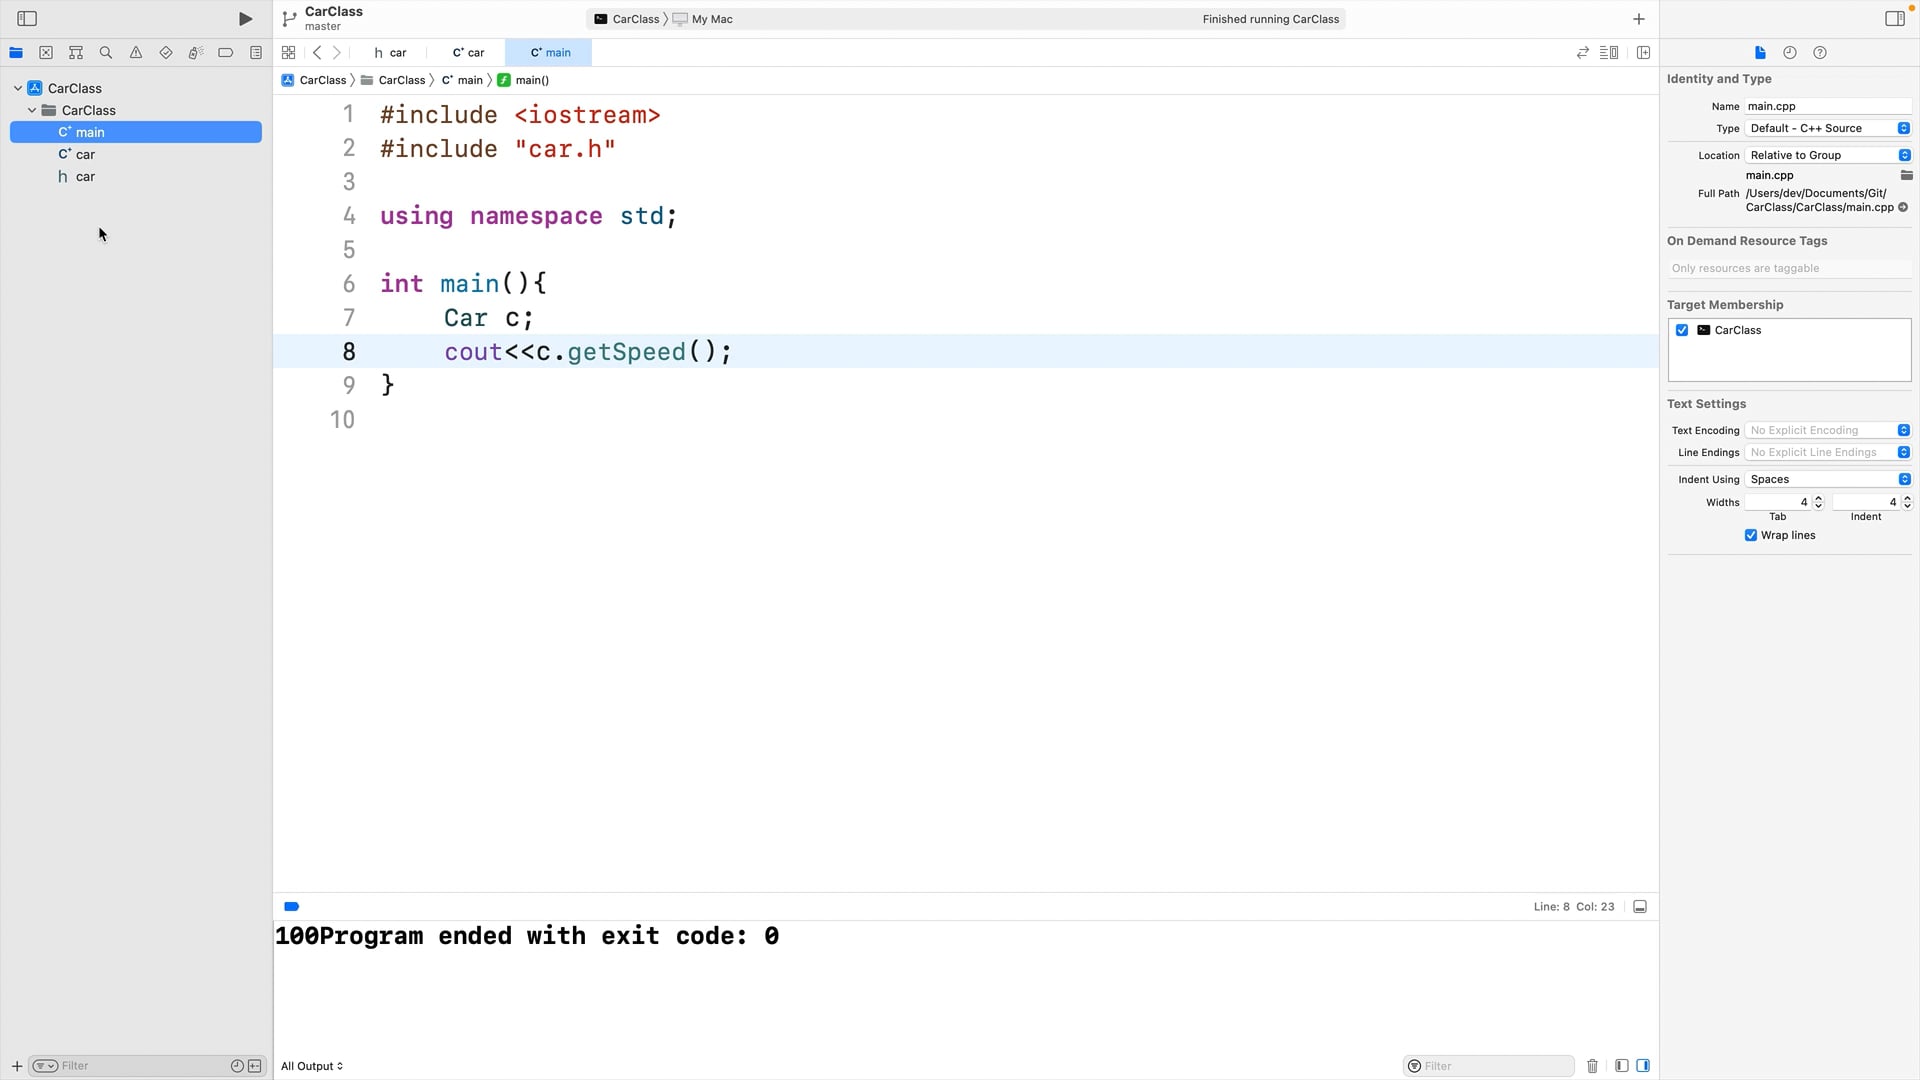Show the Quick Help inspector
Image resolution: width=1920 pixels, height=1080 pixels.
click(x=1820, y=53)
